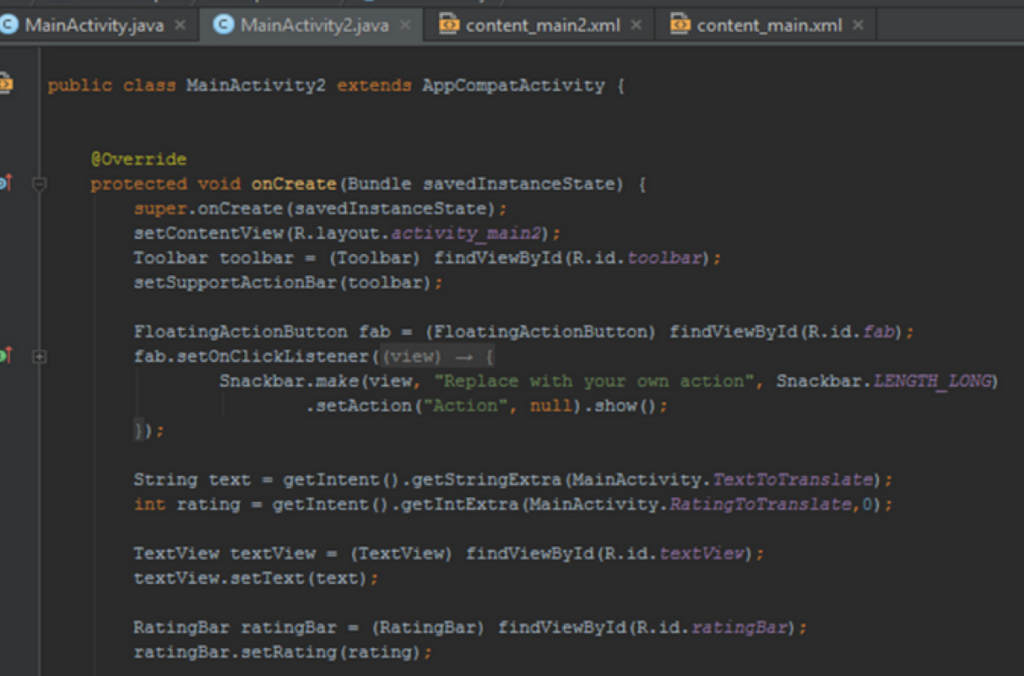Image resolution: width=1024 pixels, height=676 pixels.
Task: Place cursor on the textView.setText(text) line
Action: pos(256,579)
